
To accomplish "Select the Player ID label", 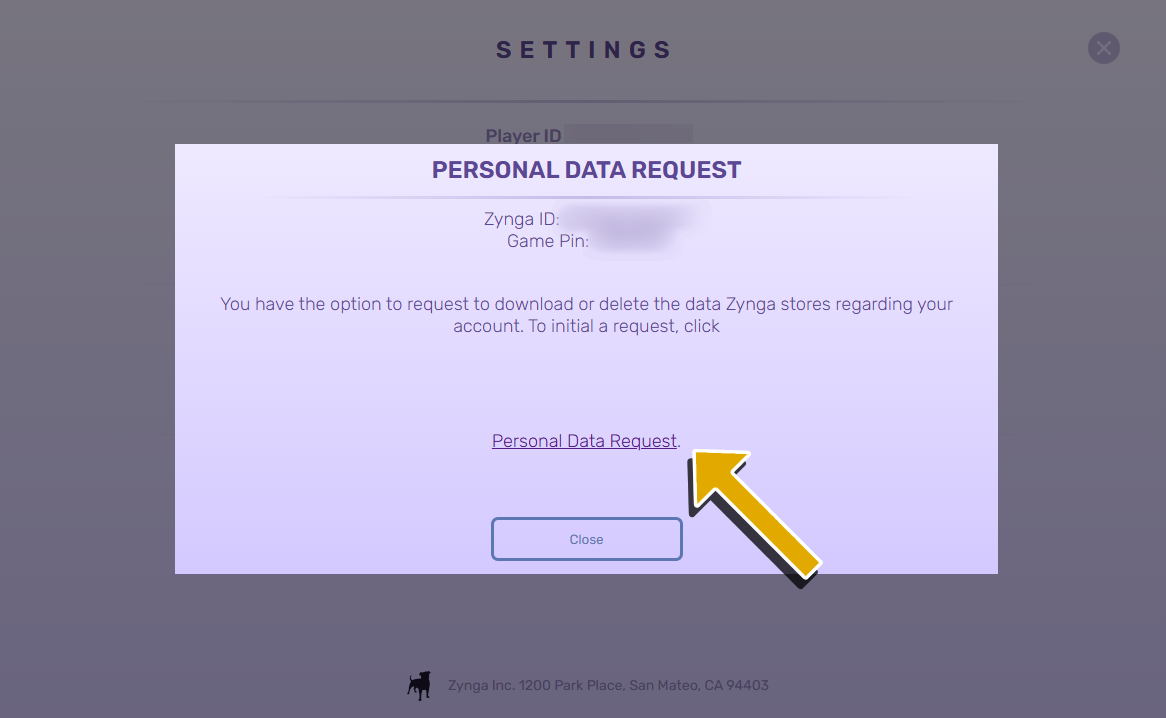I will tap(523, 136).
